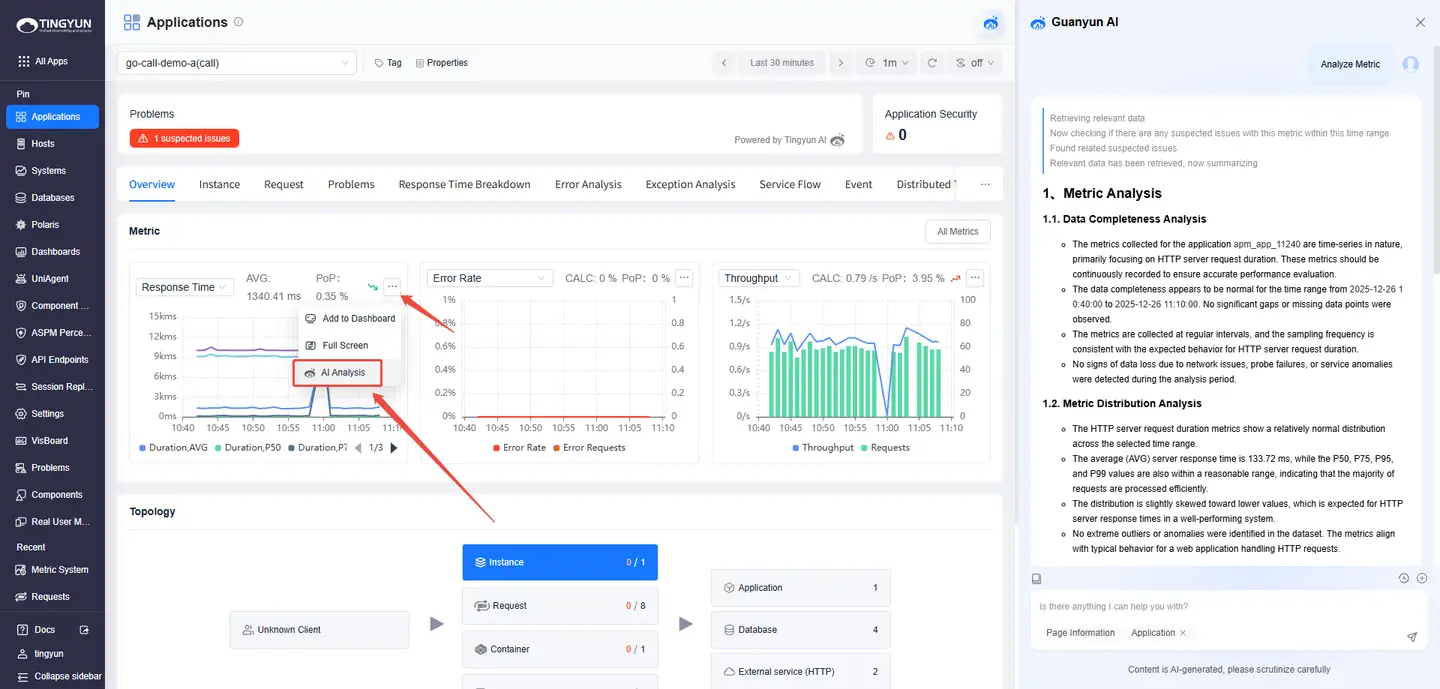Click the send message paper plane icon

click(x=1412, y=636)
